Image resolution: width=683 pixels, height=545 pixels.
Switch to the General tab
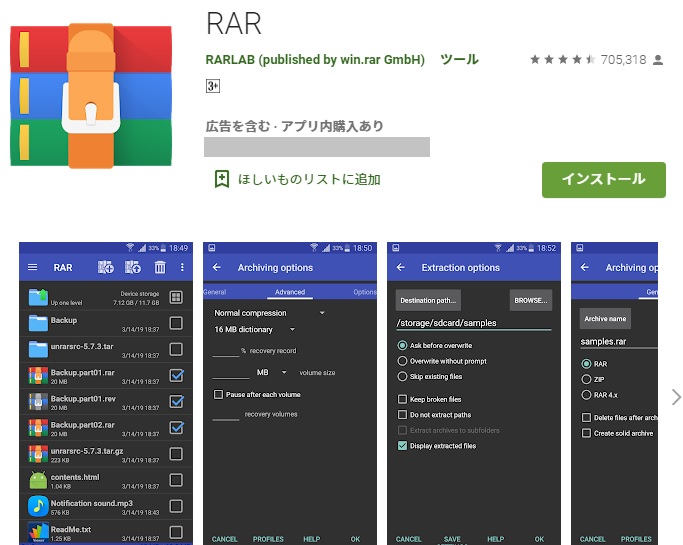click(x=214, y=292)
